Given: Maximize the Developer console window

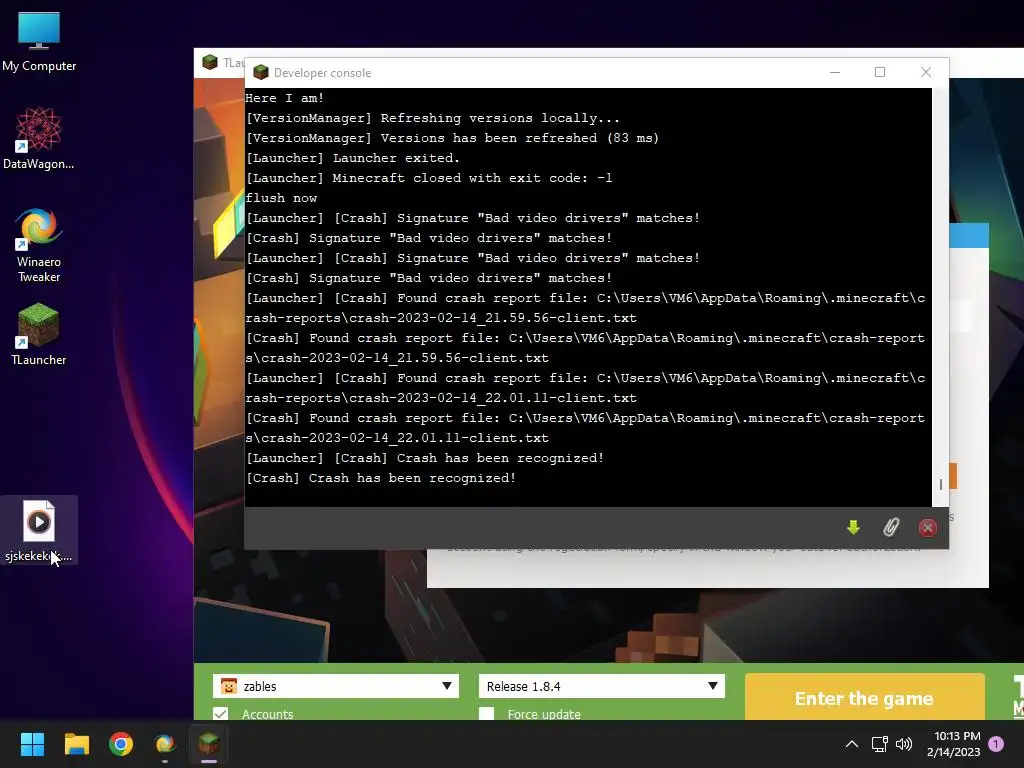Looking at the screenshot, I should click(880, 72).
